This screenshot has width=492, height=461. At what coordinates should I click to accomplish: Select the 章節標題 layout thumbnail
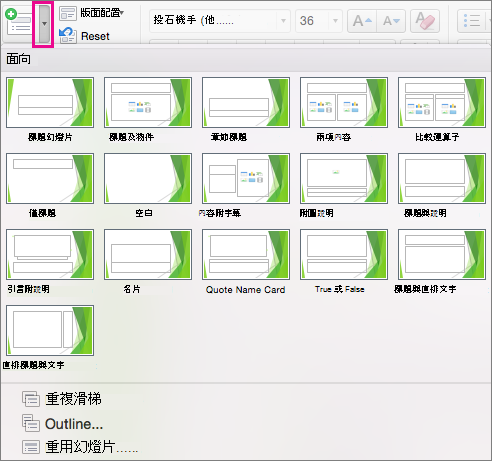(246, 103)
